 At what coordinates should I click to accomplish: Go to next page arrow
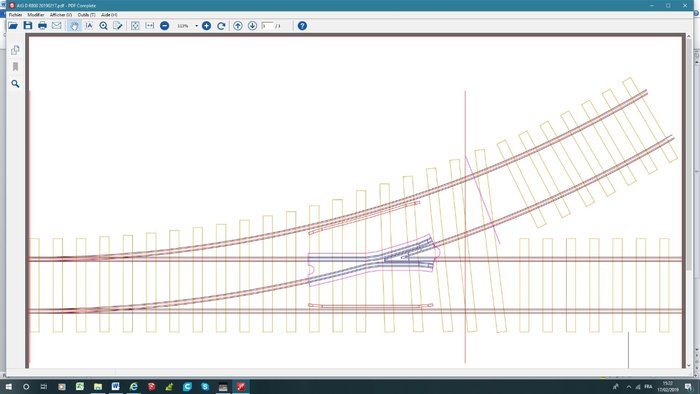(x=252, y=26)
